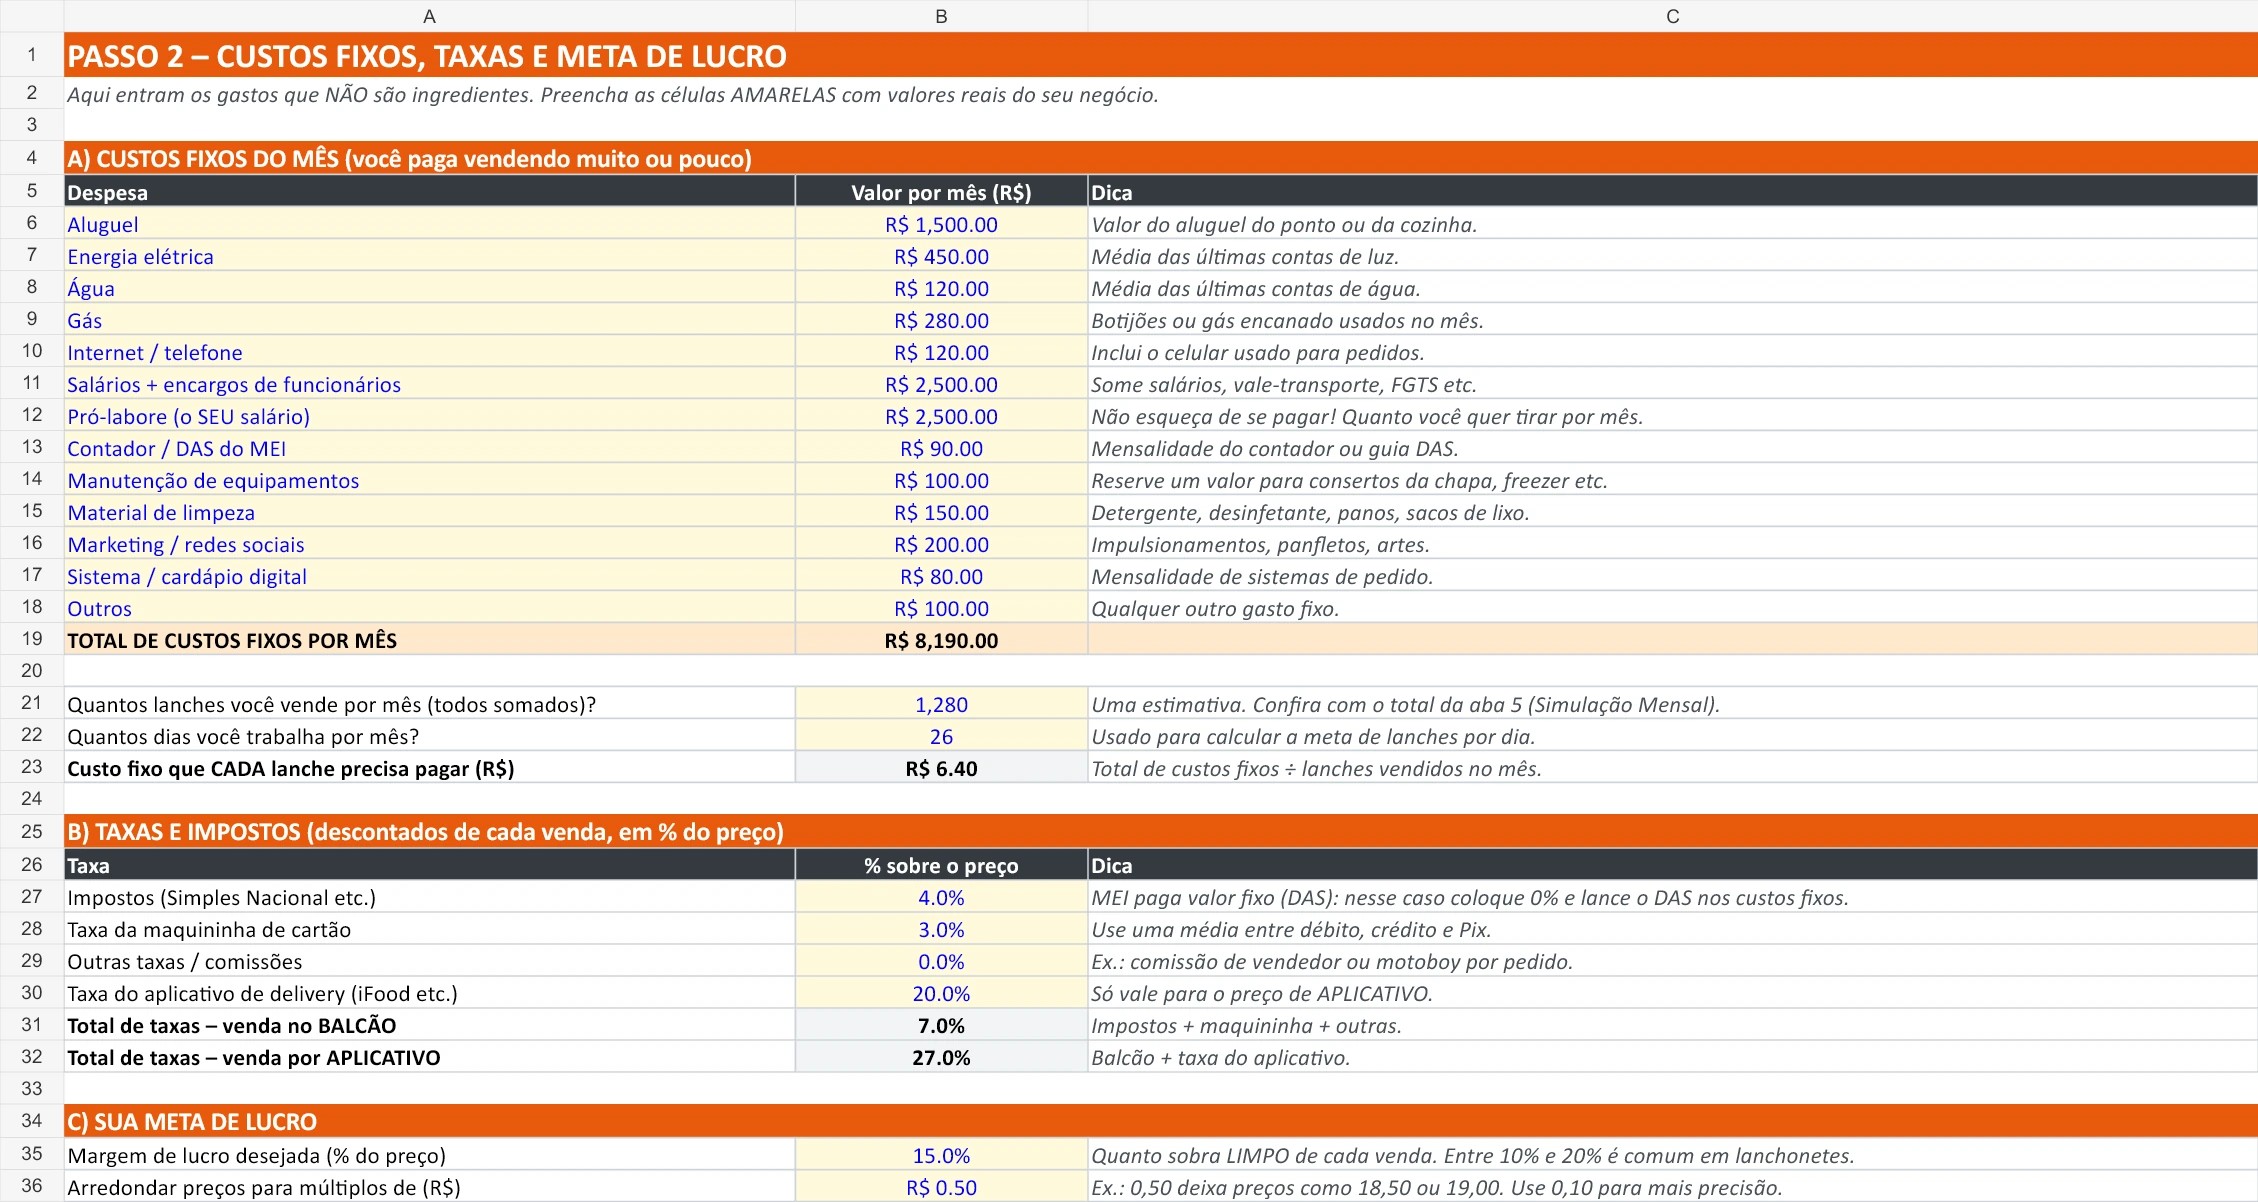Select the PASSO 2 title cell
The height and width of the screenshot is (1202, 2258).
point(1161,55)
